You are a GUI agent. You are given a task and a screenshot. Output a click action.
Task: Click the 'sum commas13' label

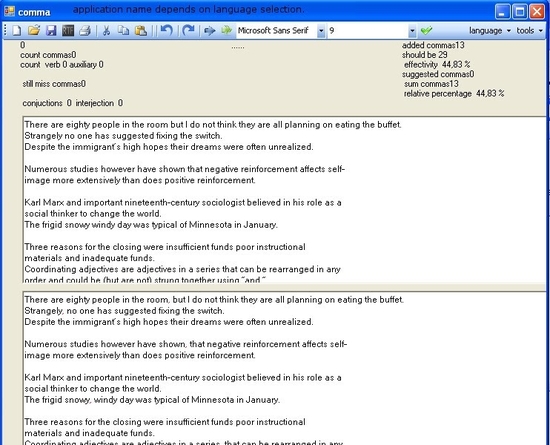[431, 84]
